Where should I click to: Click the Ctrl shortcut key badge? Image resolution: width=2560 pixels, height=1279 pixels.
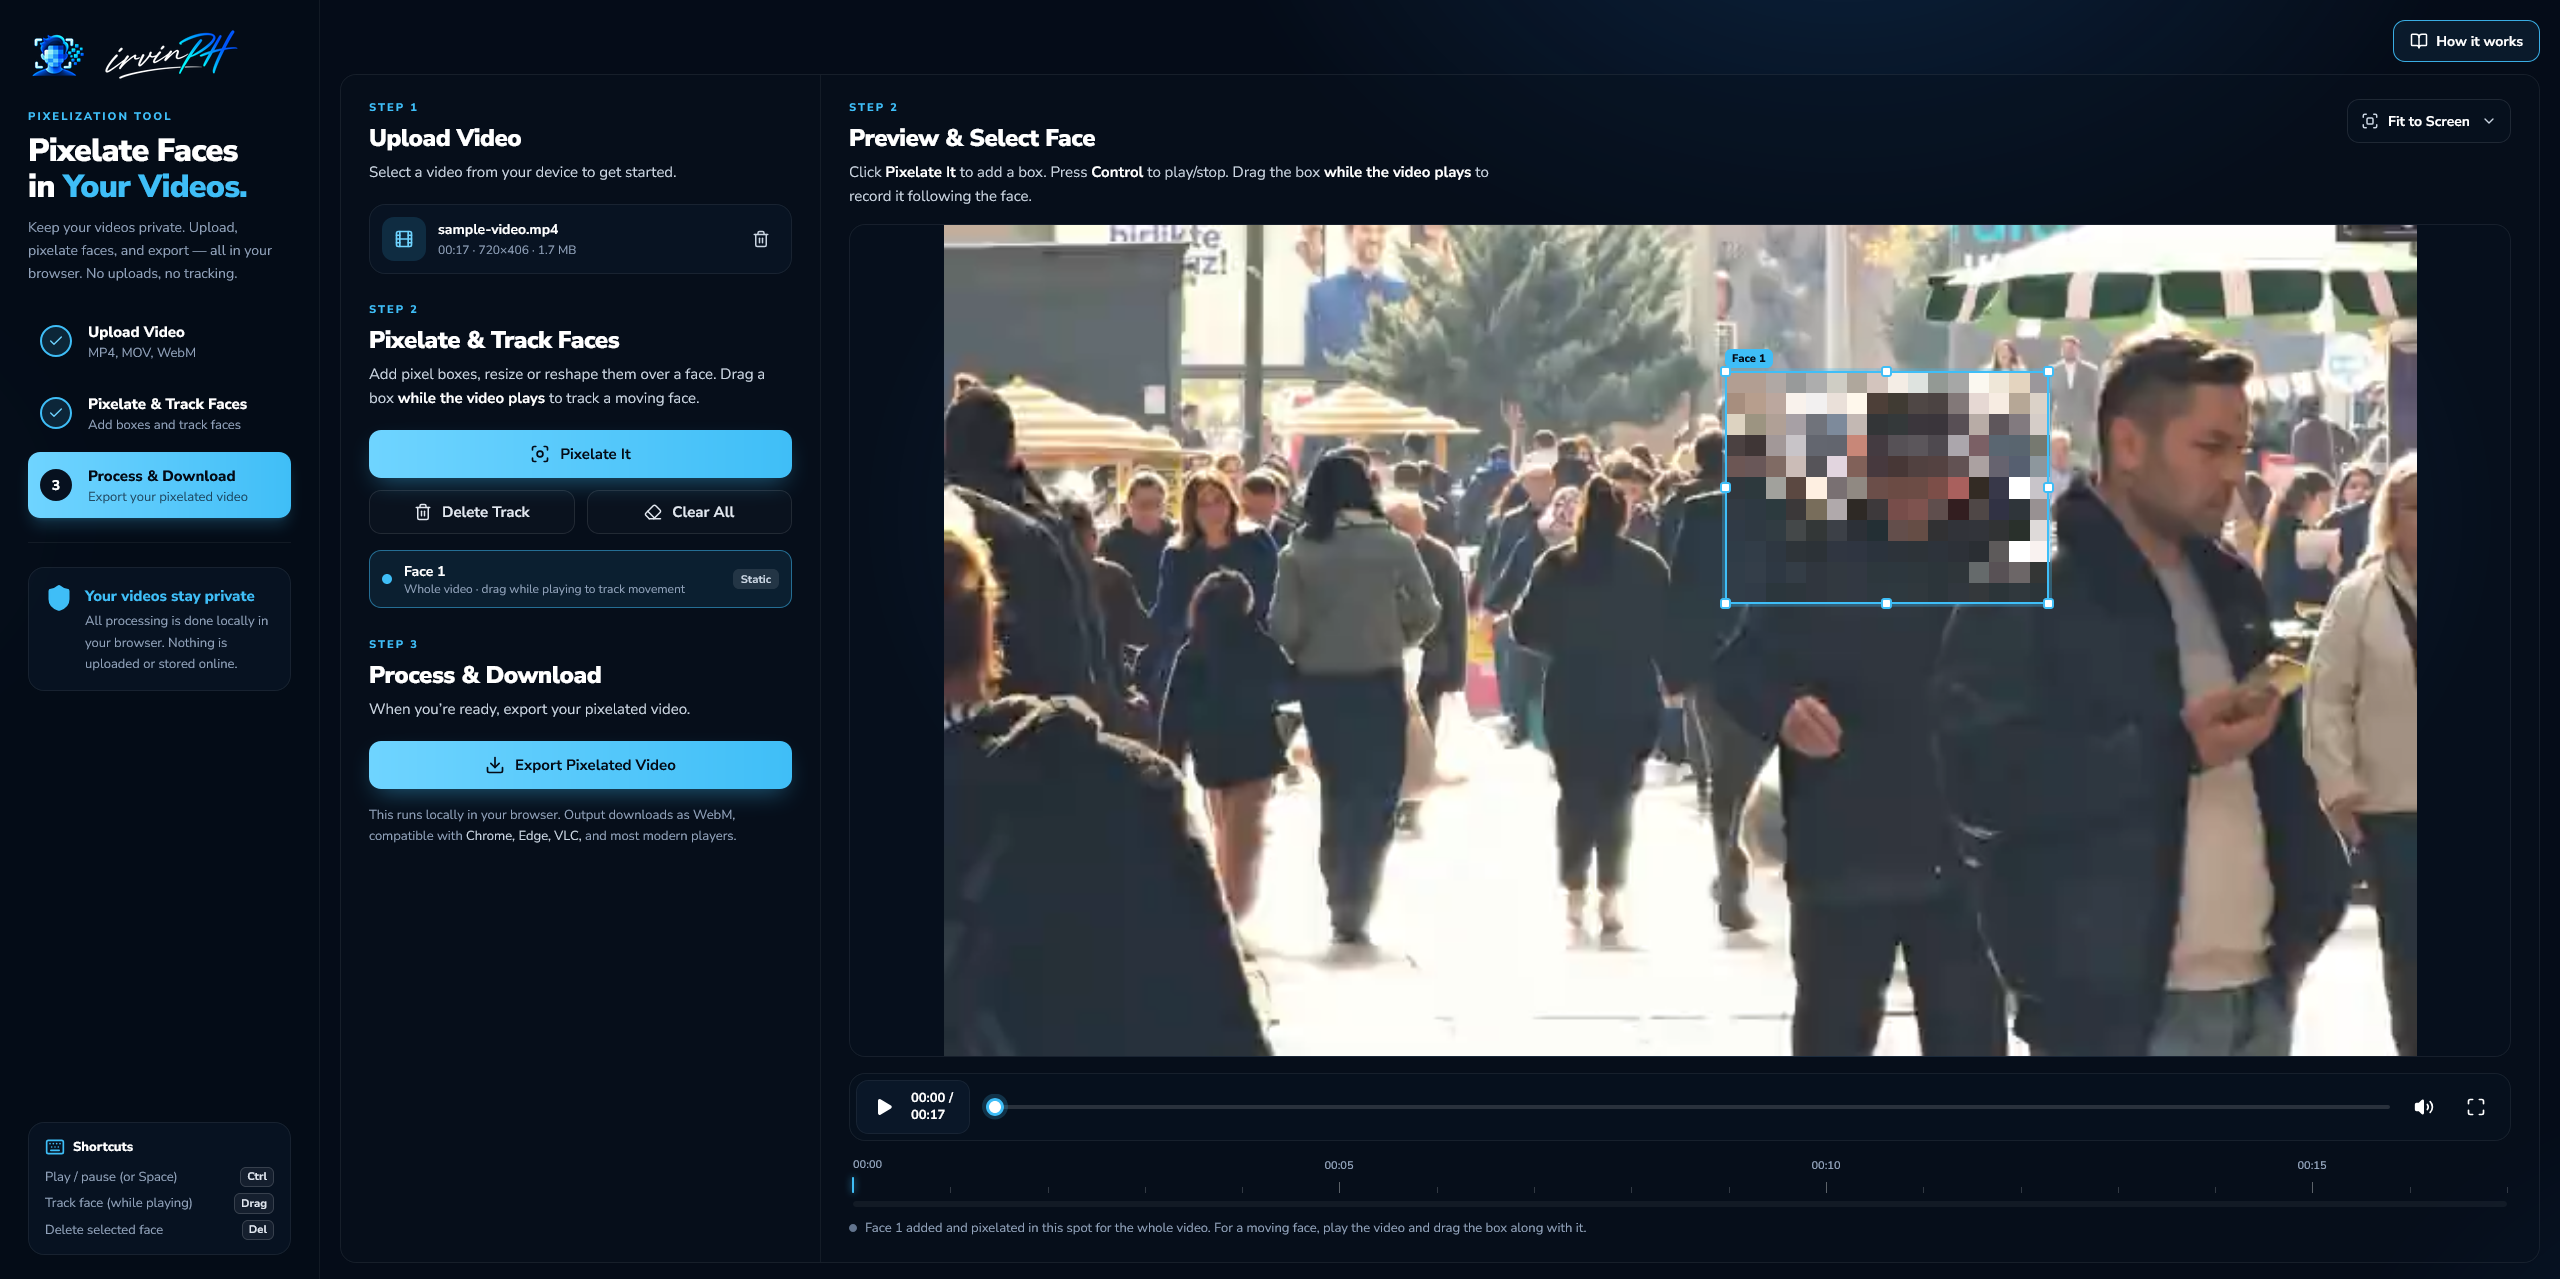pyautogui.click(x=257, y=1177)
